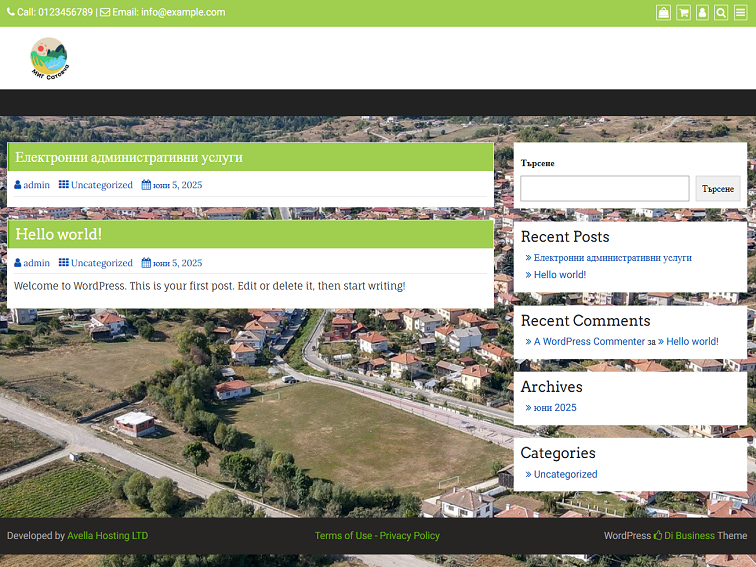Open Avella Hosting LTD footer link
This screenshot has width=756, height=567.
[107, 536]
